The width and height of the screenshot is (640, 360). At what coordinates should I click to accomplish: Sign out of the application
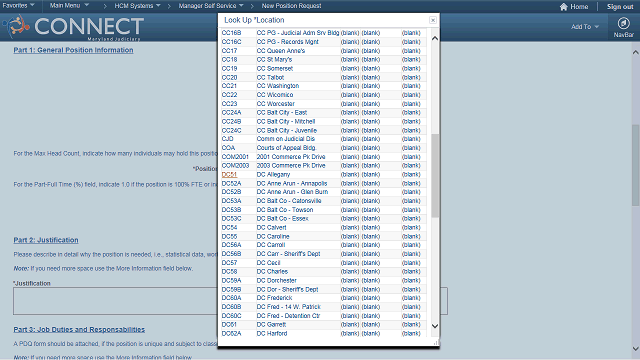pos(620,7)
